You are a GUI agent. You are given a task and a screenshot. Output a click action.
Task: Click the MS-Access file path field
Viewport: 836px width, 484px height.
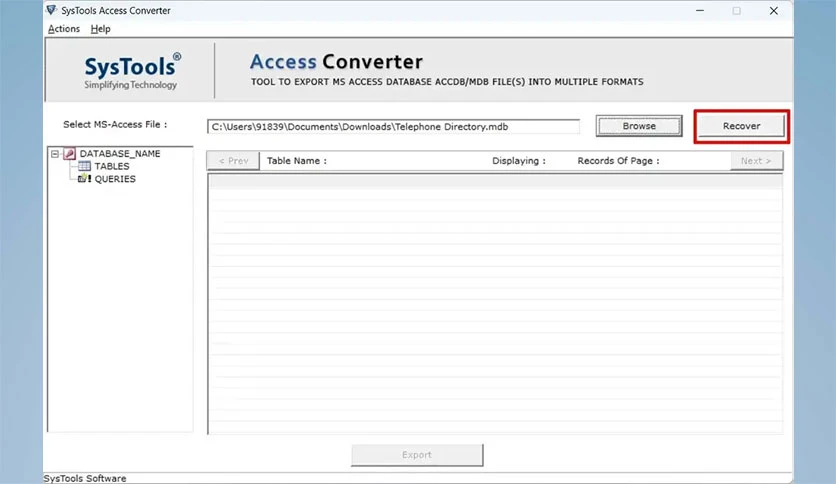[393, 127]
